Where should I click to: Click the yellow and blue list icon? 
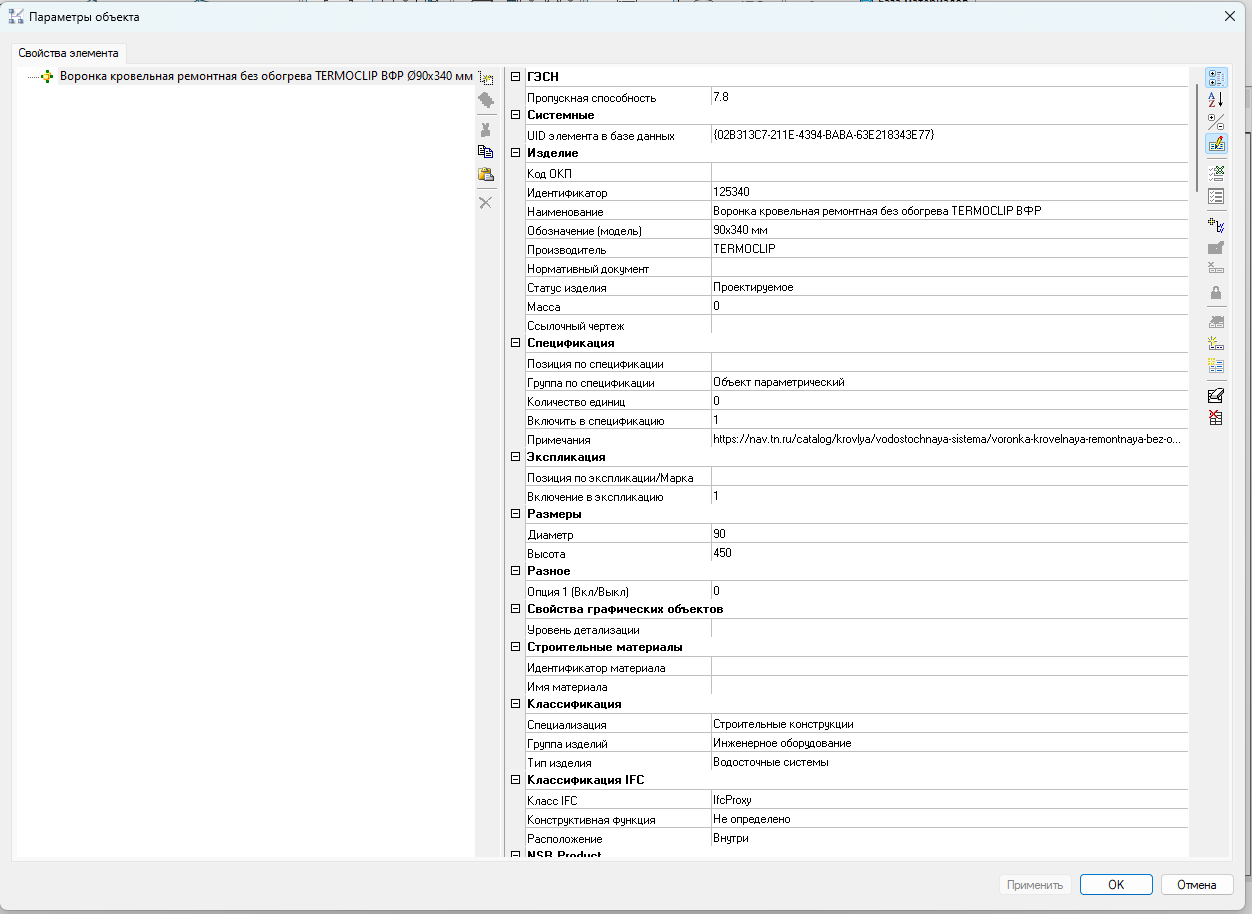[1216, 366]
